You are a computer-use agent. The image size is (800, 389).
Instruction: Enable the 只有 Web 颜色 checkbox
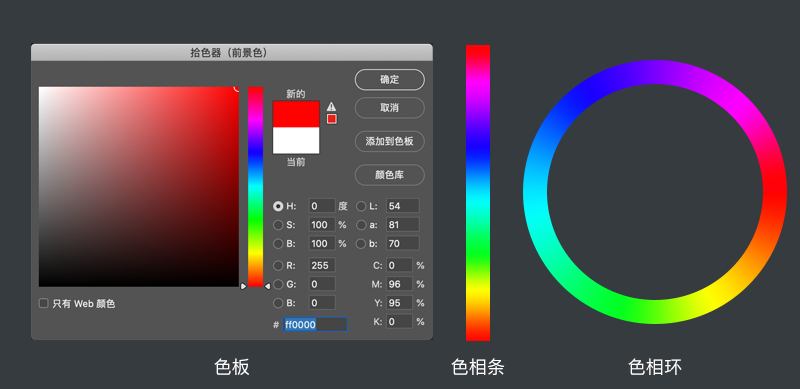tap(44, 303)
